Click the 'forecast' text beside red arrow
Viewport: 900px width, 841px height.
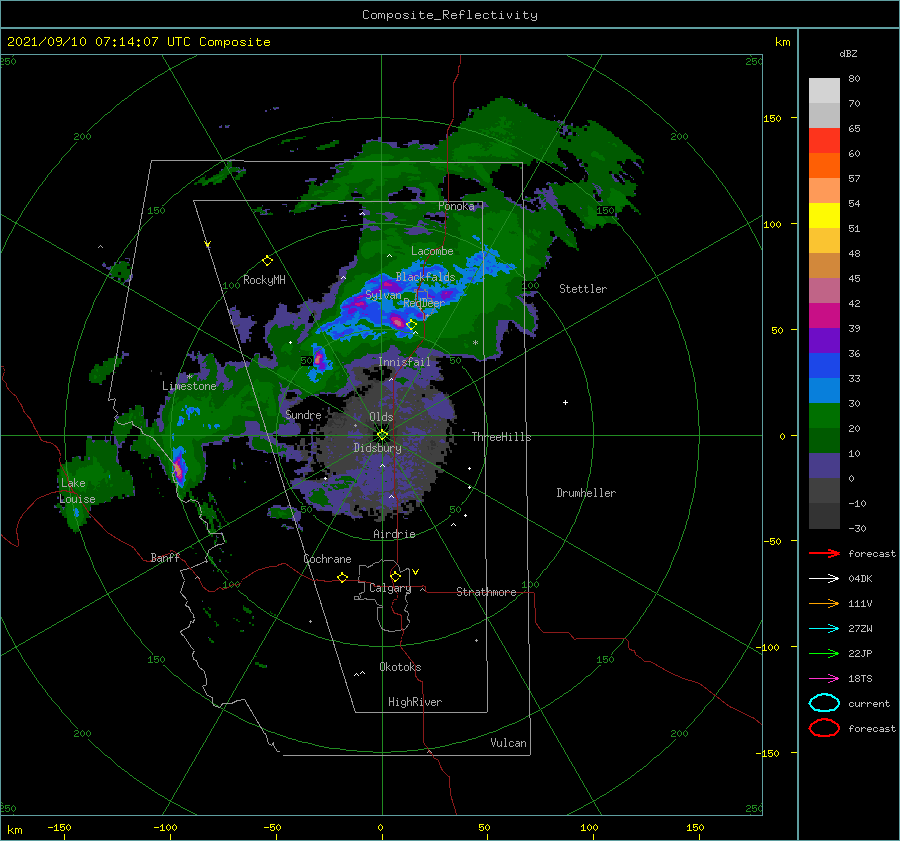(871, 553)
